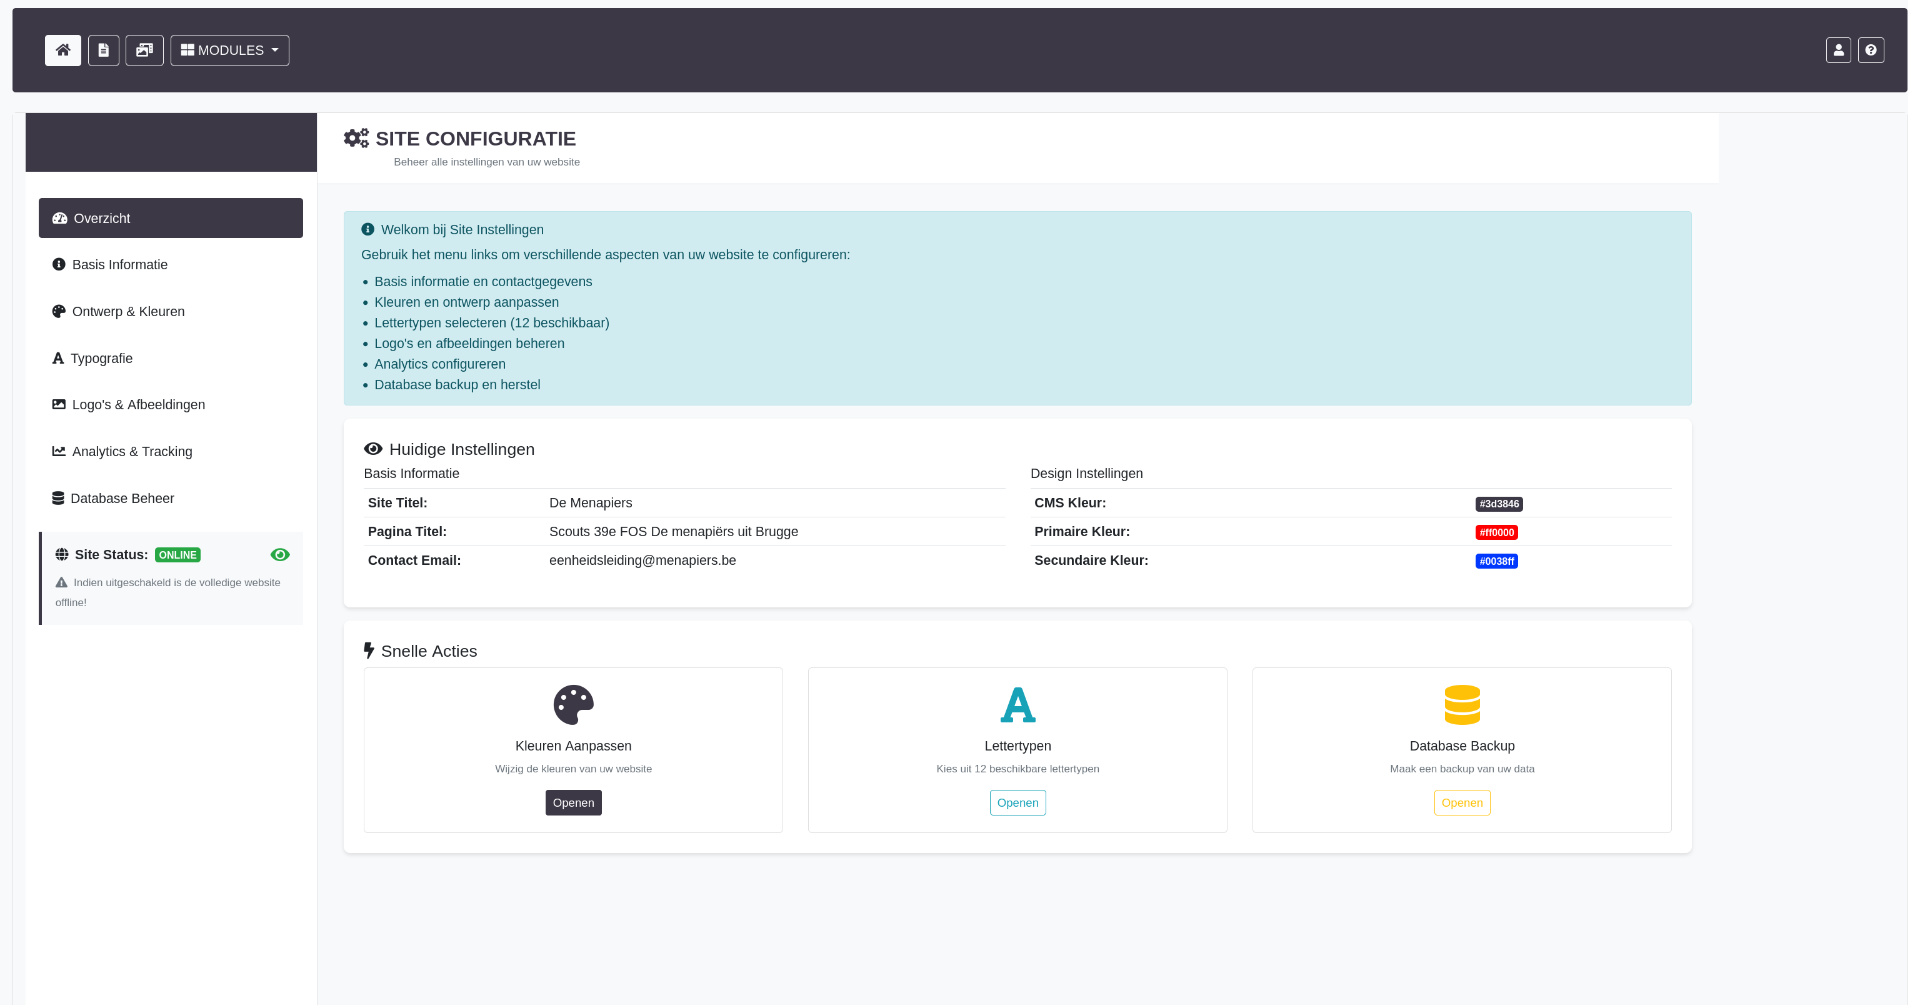Expand the Ontwerp & Kleuren section
Image resolution: width=1908 pixels, height=1005 pixels.
click(x=127, y=311)
